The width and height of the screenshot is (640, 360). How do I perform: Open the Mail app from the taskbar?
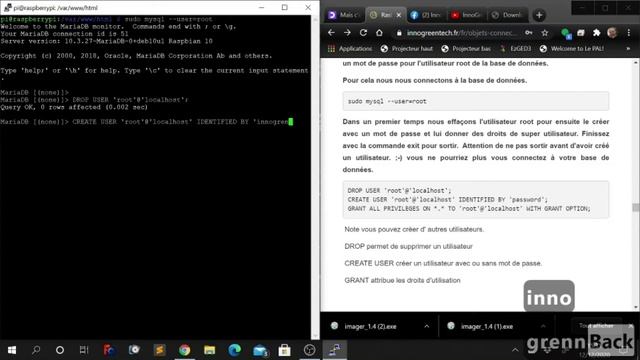(x=260, y=350)
